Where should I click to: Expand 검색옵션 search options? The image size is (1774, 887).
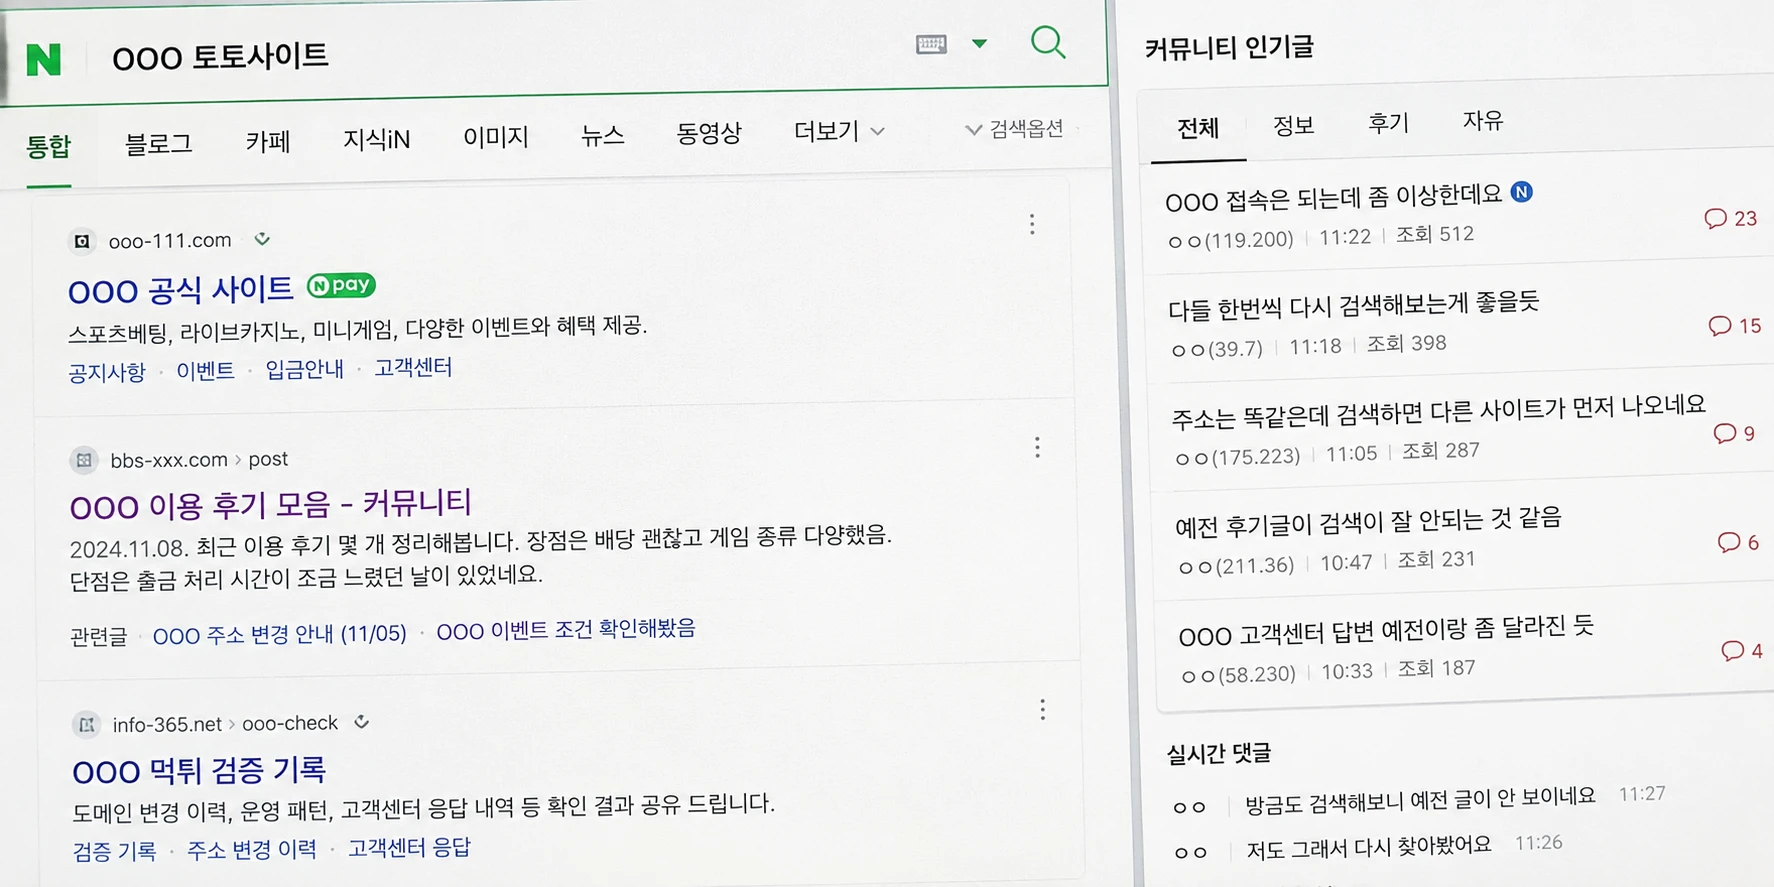pos(1014,129)
